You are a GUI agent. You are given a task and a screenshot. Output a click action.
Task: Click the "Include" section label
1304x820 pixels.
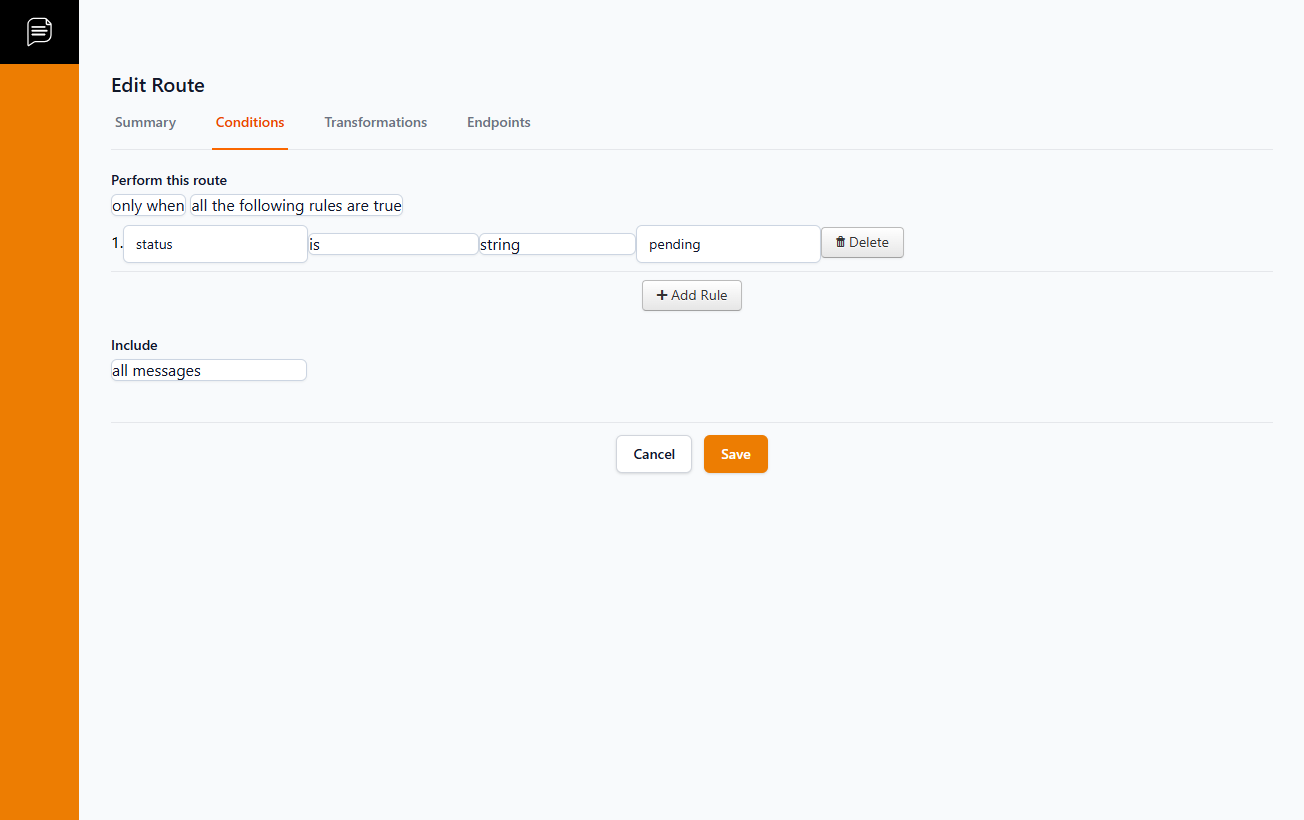pos(134,346)
